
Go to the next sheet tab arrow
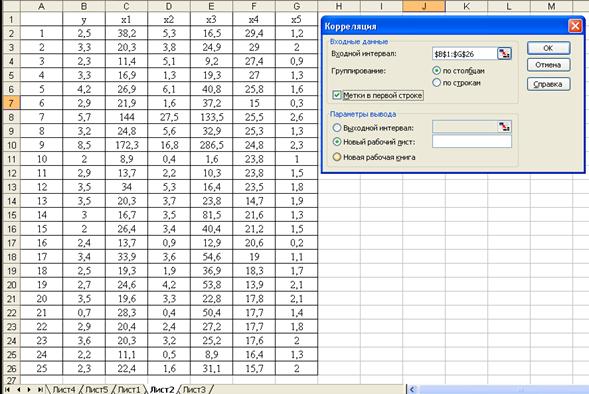(29, 389)
